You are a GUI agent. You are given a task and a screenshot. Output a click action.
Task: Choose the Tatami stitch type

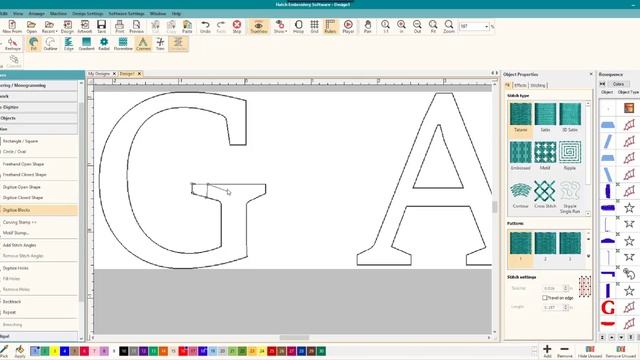click(x=521, y=118)
